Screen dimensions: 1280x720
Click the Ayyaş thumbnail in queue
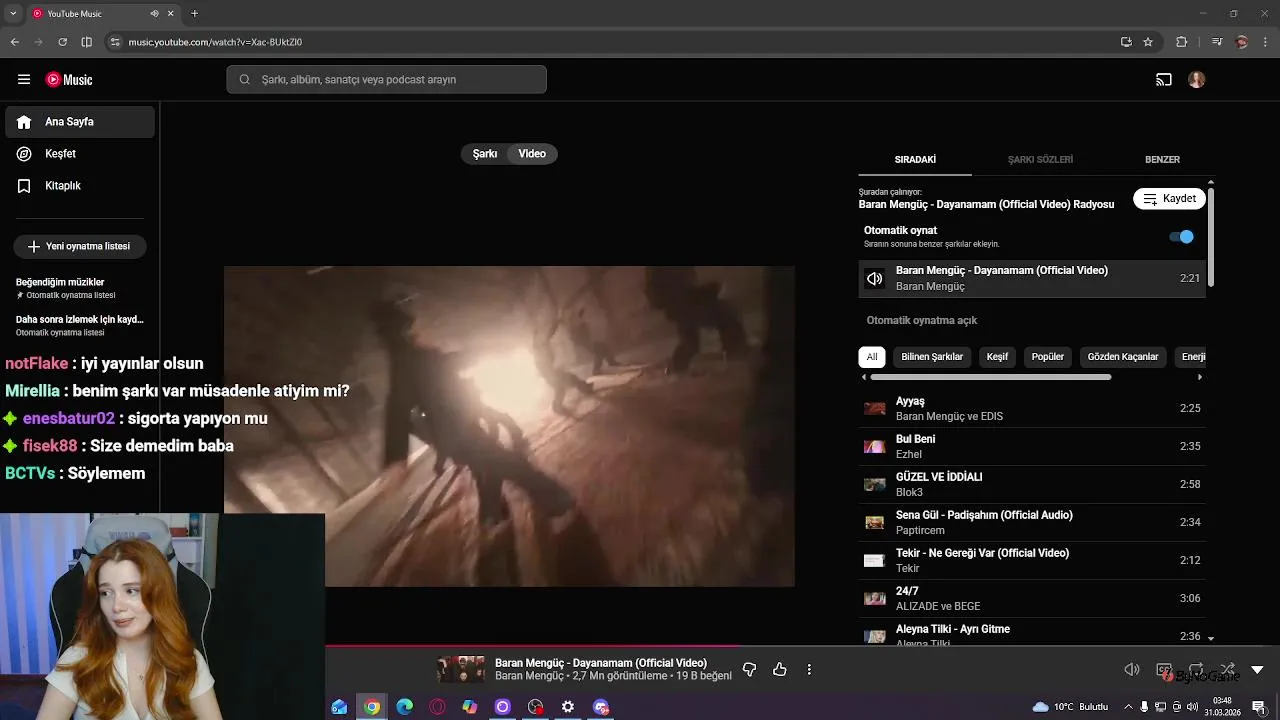tap(875, 408)
